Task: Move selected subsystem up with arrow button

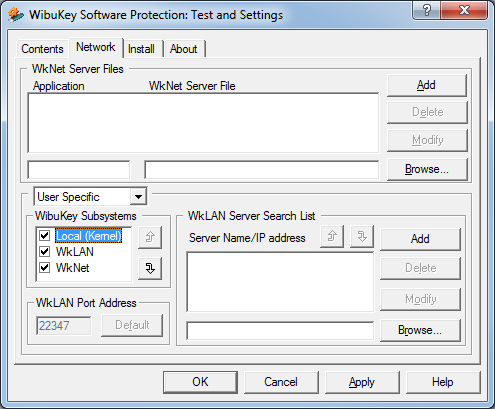Action: point(150,237)
